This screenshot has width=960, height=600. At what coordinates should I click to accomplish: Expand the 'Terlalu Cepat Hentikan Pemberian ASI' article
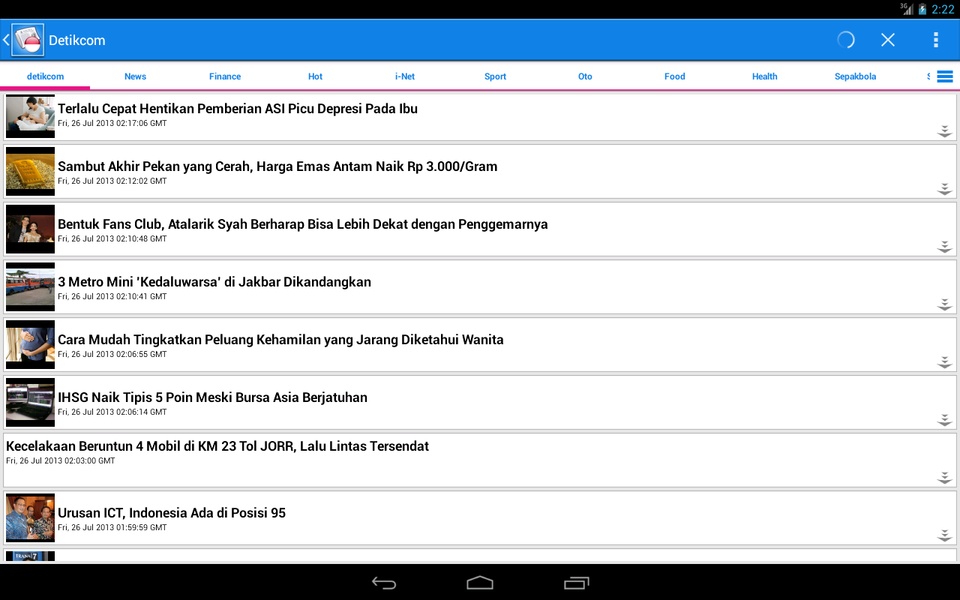(945, 131)
